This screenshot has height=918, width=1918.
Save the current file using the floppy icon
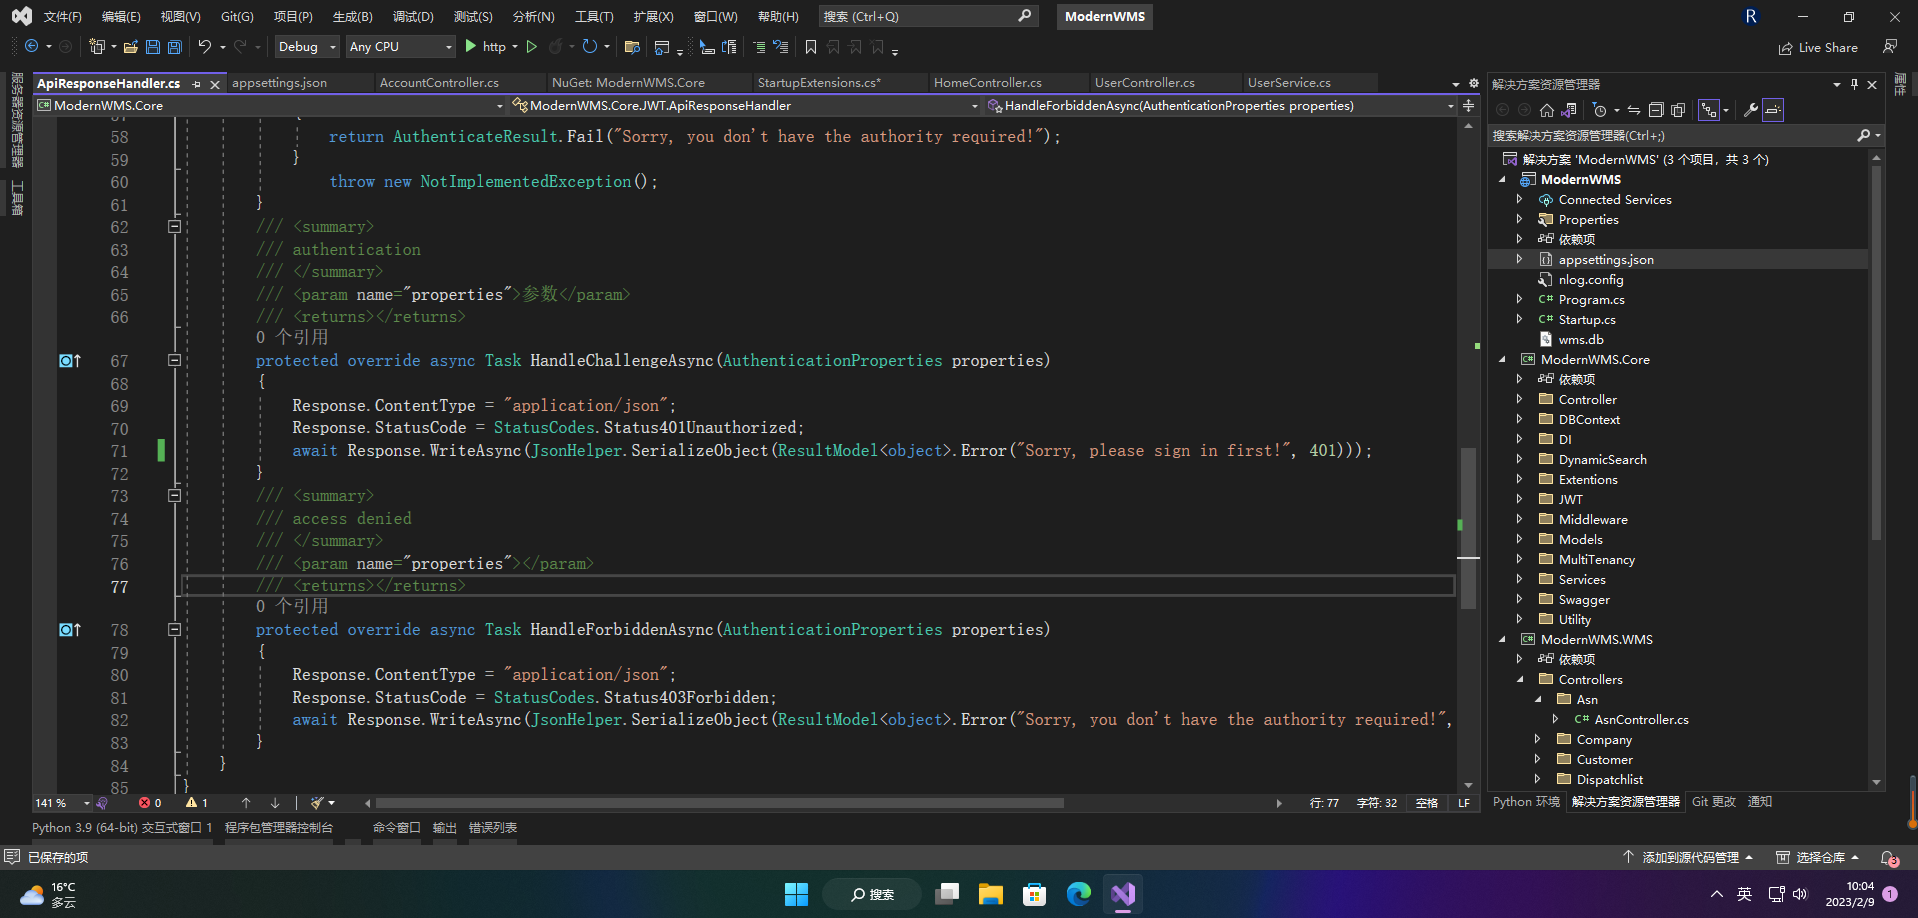(153, 47)
